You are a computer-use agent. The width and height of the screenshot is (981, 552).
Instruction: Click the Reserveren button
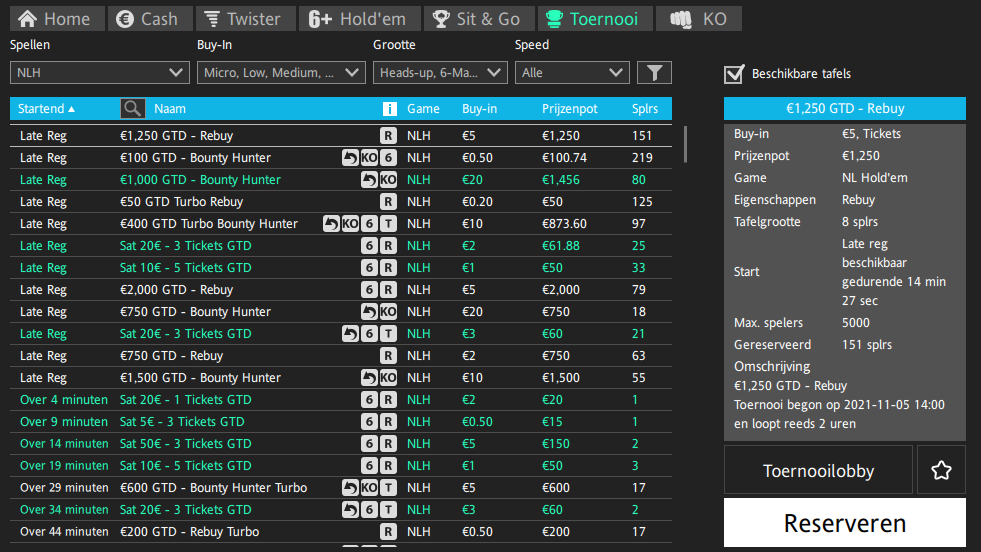click(x=845, y=523)
